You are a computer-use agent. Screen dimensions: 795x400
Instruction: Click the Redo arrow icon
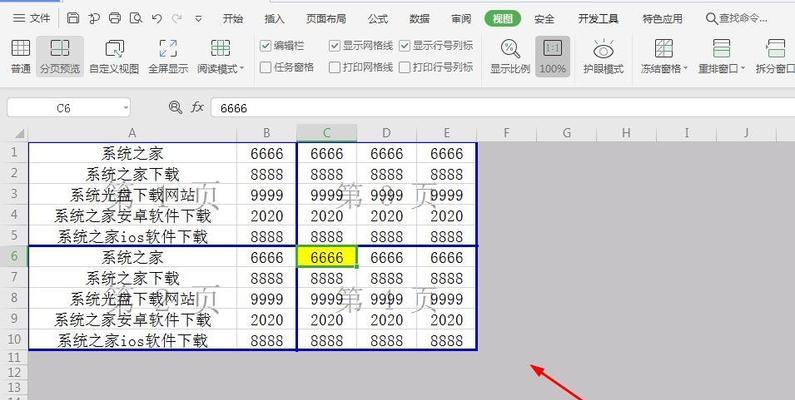[x=177, y=19]
